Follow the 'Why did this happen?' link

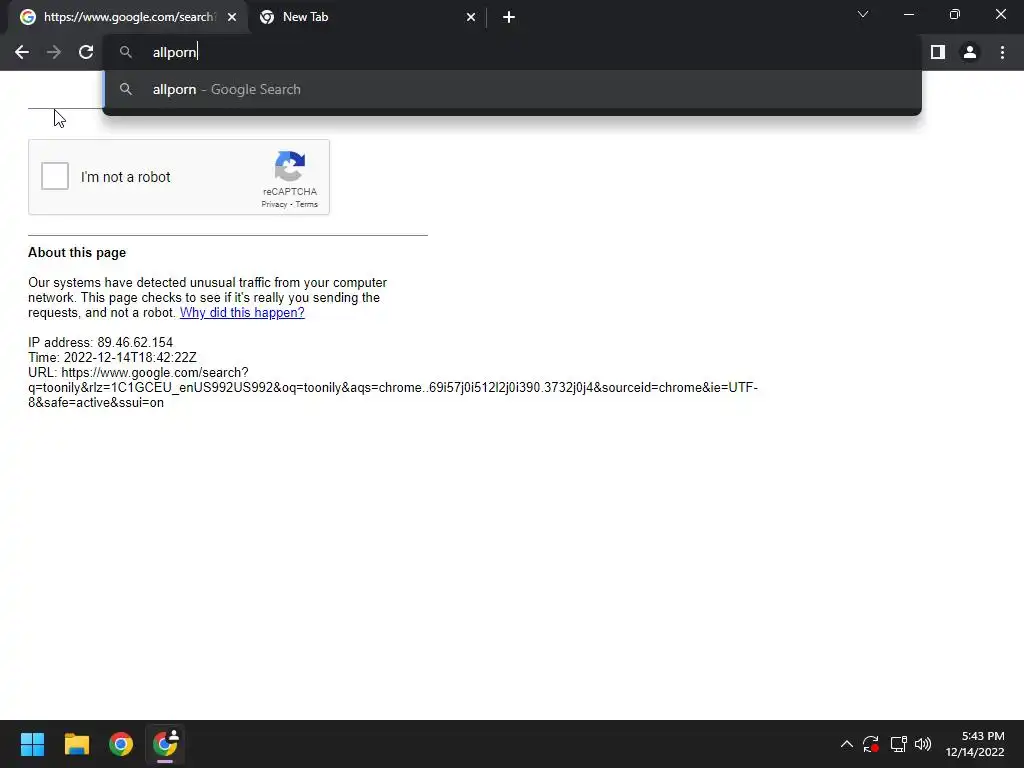coord(242,313)
